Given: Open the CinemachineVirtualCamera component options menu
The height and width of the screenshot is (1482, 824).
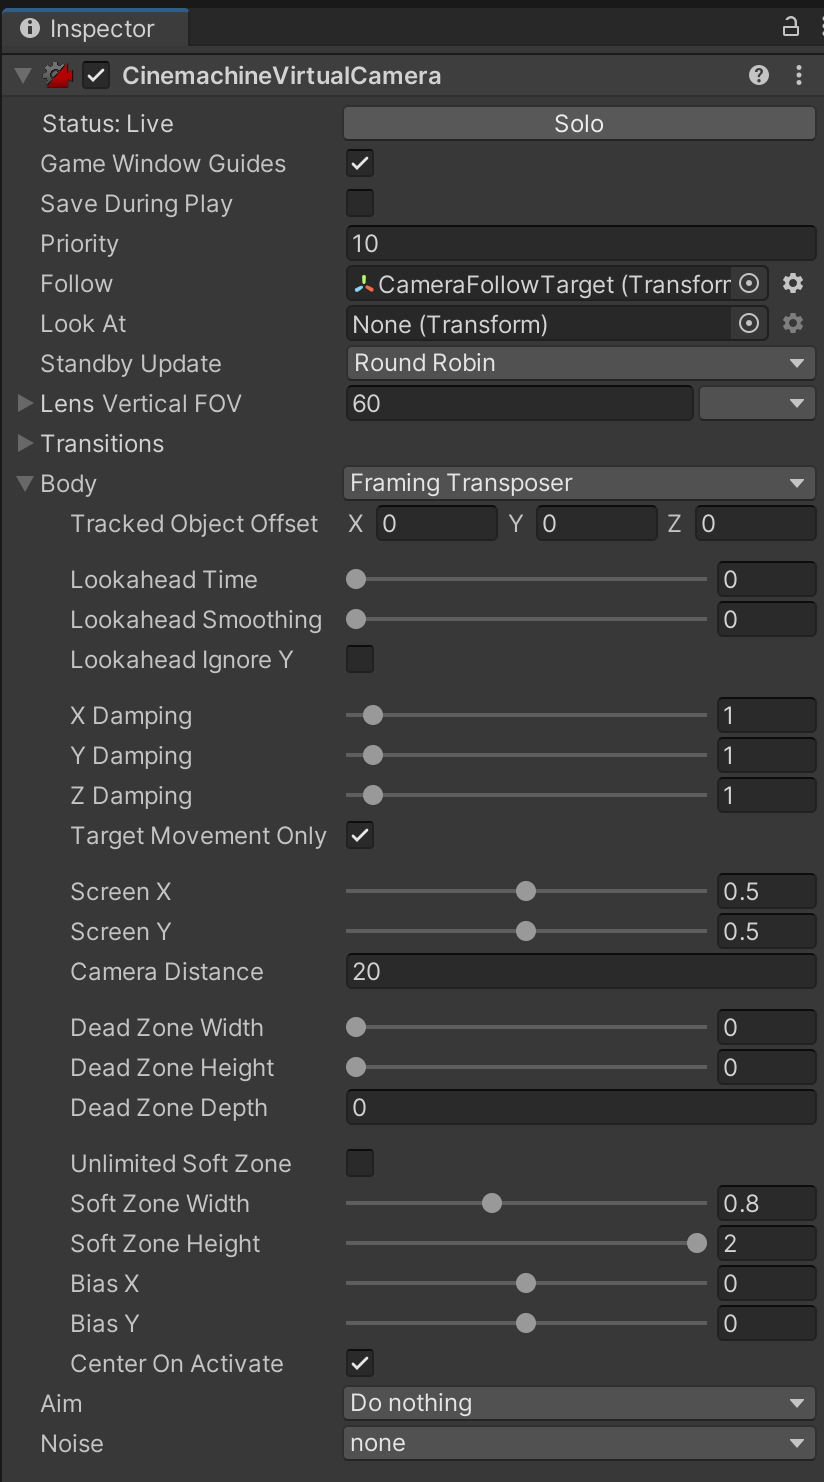Looking at the screenshot, I should pos(798,75).
